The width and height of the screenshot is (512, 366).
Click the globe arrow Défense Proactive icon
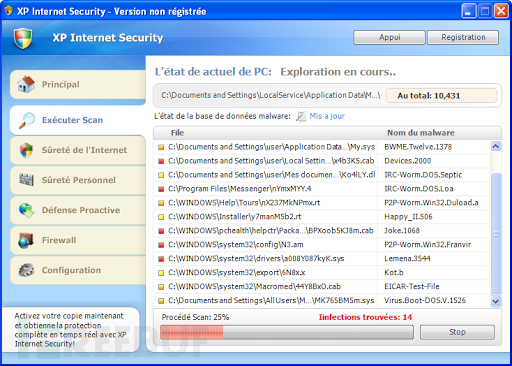tap(26, 210)
